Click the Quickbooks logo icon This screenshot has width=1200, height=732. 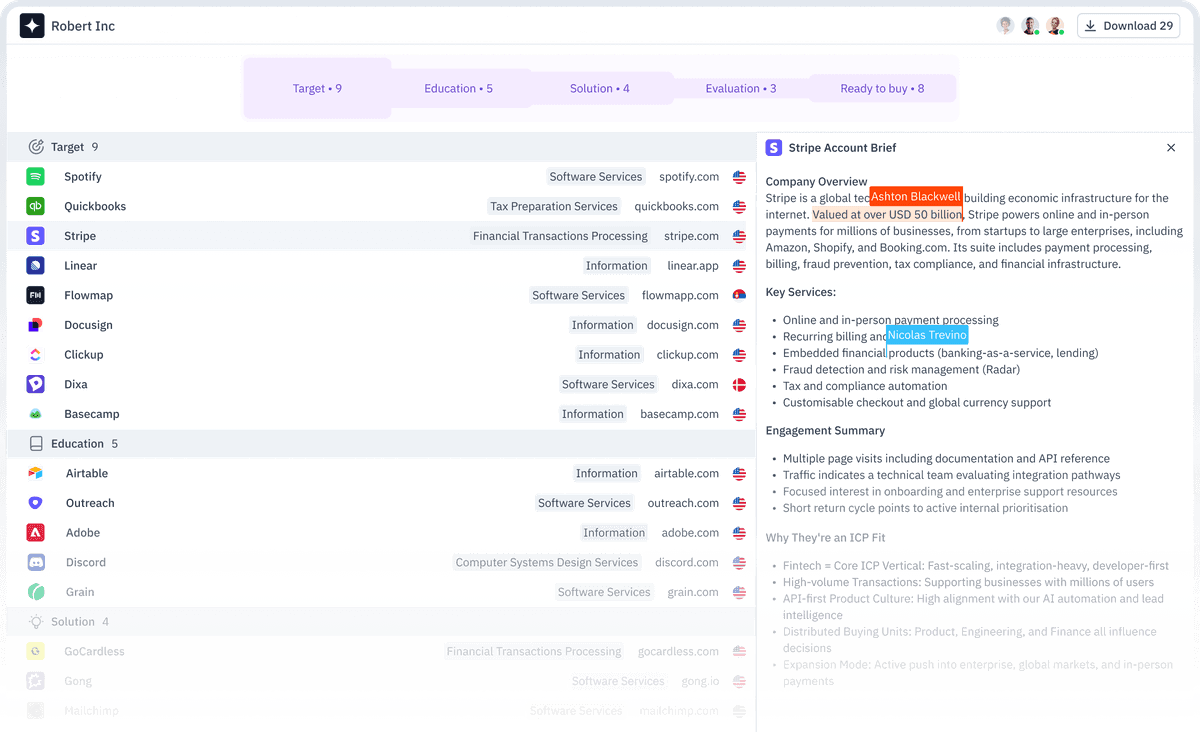[36, 206]
